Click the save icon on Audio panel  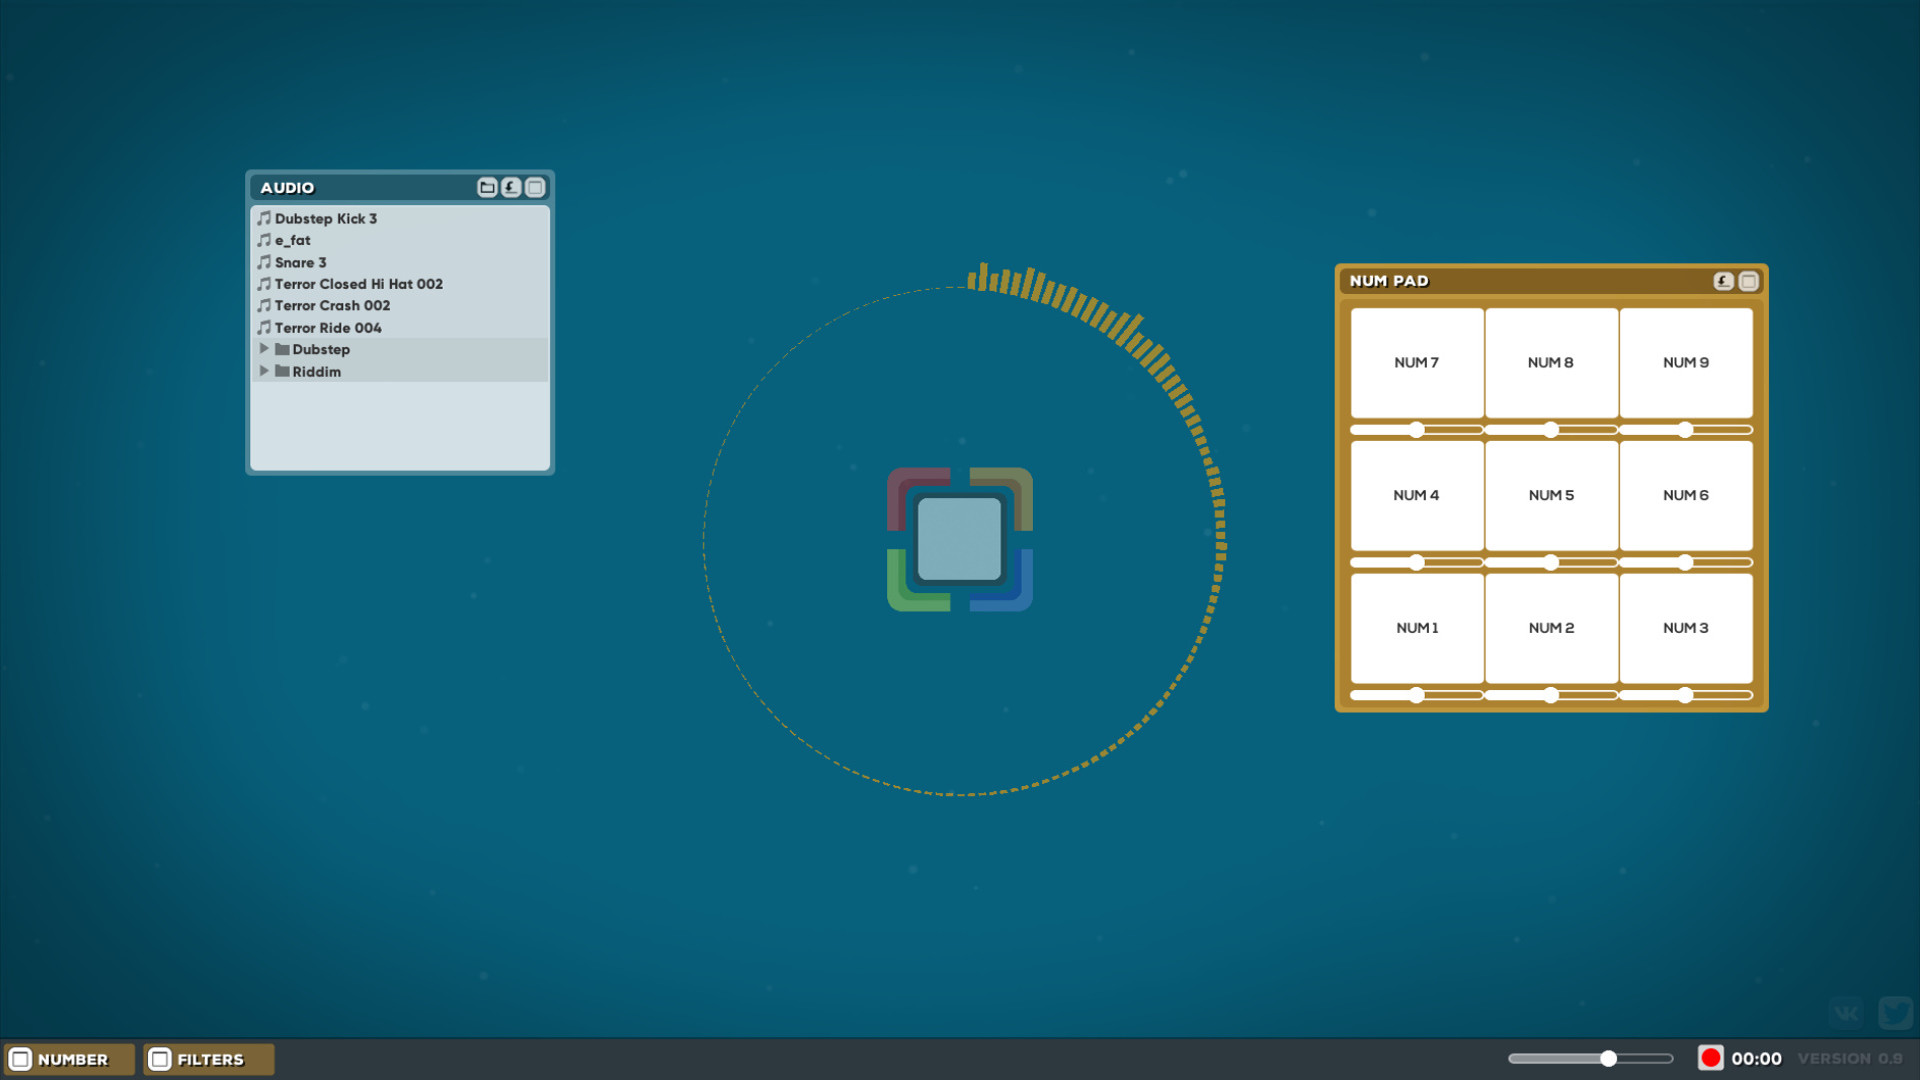(x=510, y=187)
